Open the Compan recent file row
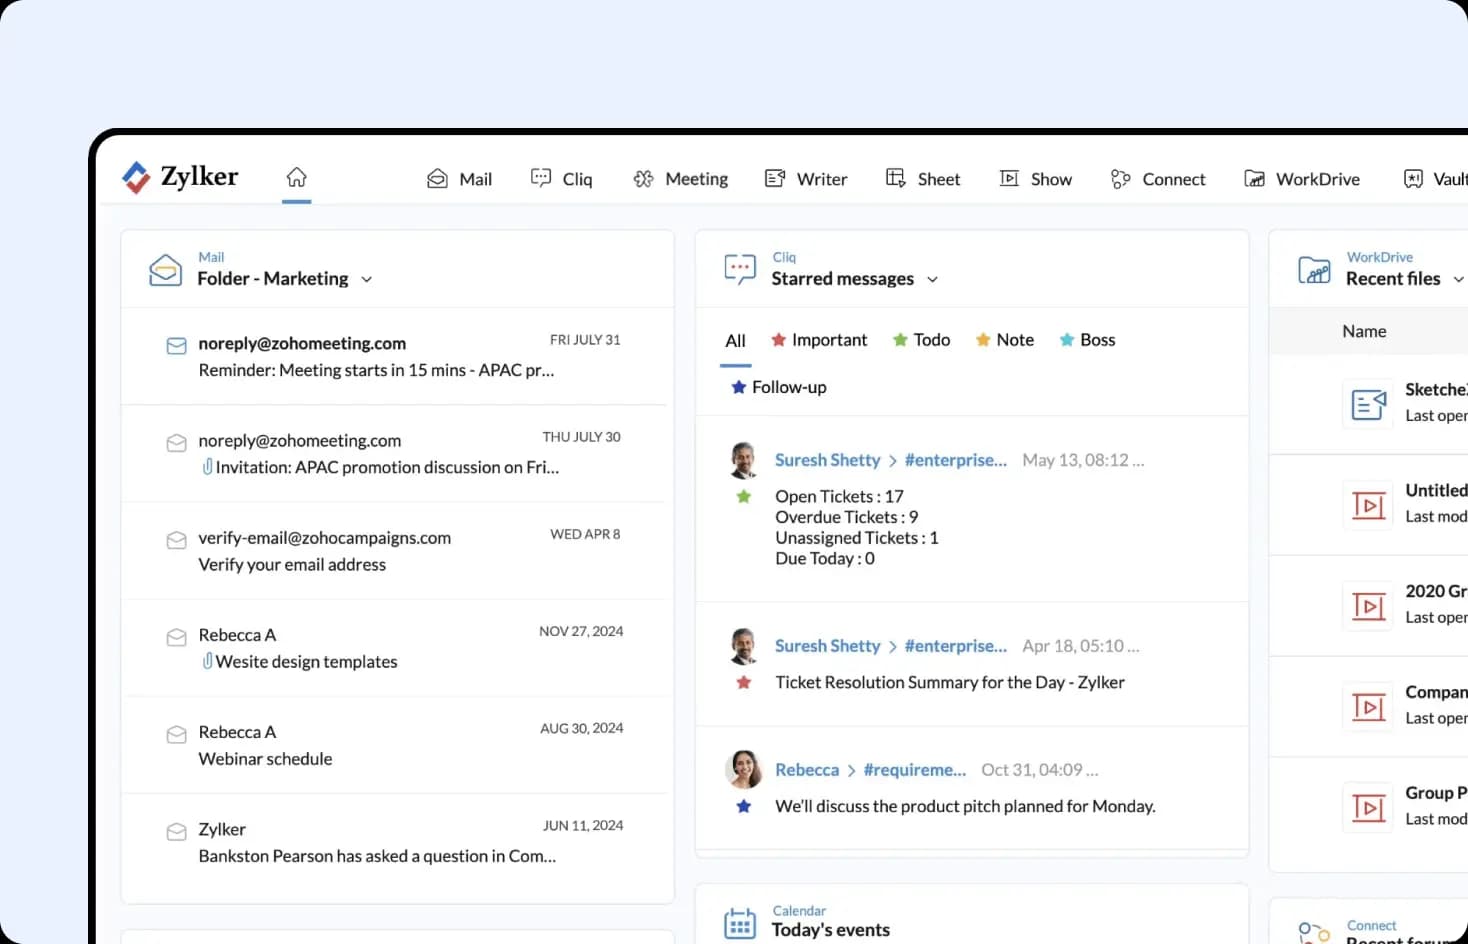The height and width of the screenshot is (944, 1468). (x=1369, y=706)
